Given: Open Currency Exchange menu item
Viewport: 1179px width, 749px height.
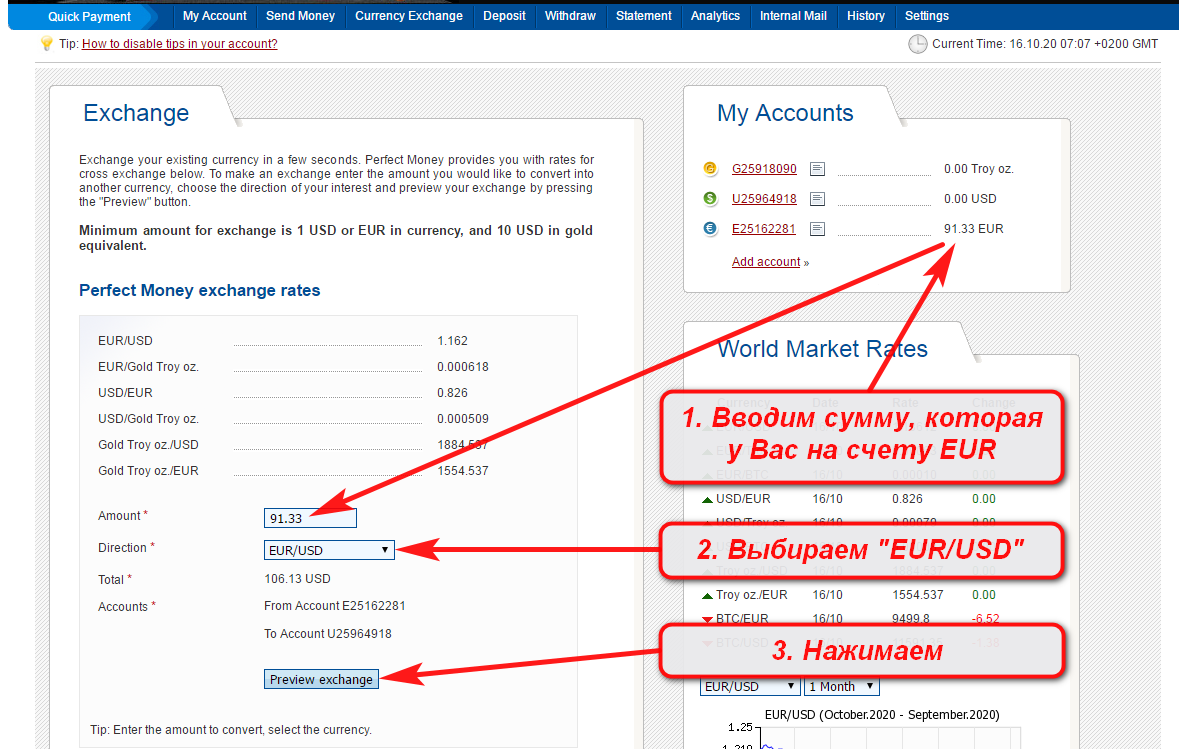Looking at the screenshot, I should coord(409,16).
